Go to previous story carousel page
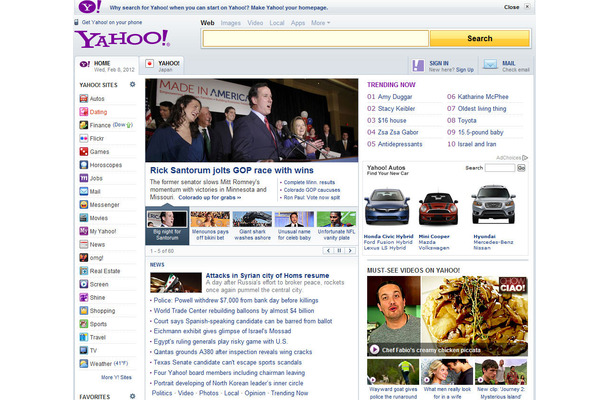610x400 pixels. [x=328, y=251]
